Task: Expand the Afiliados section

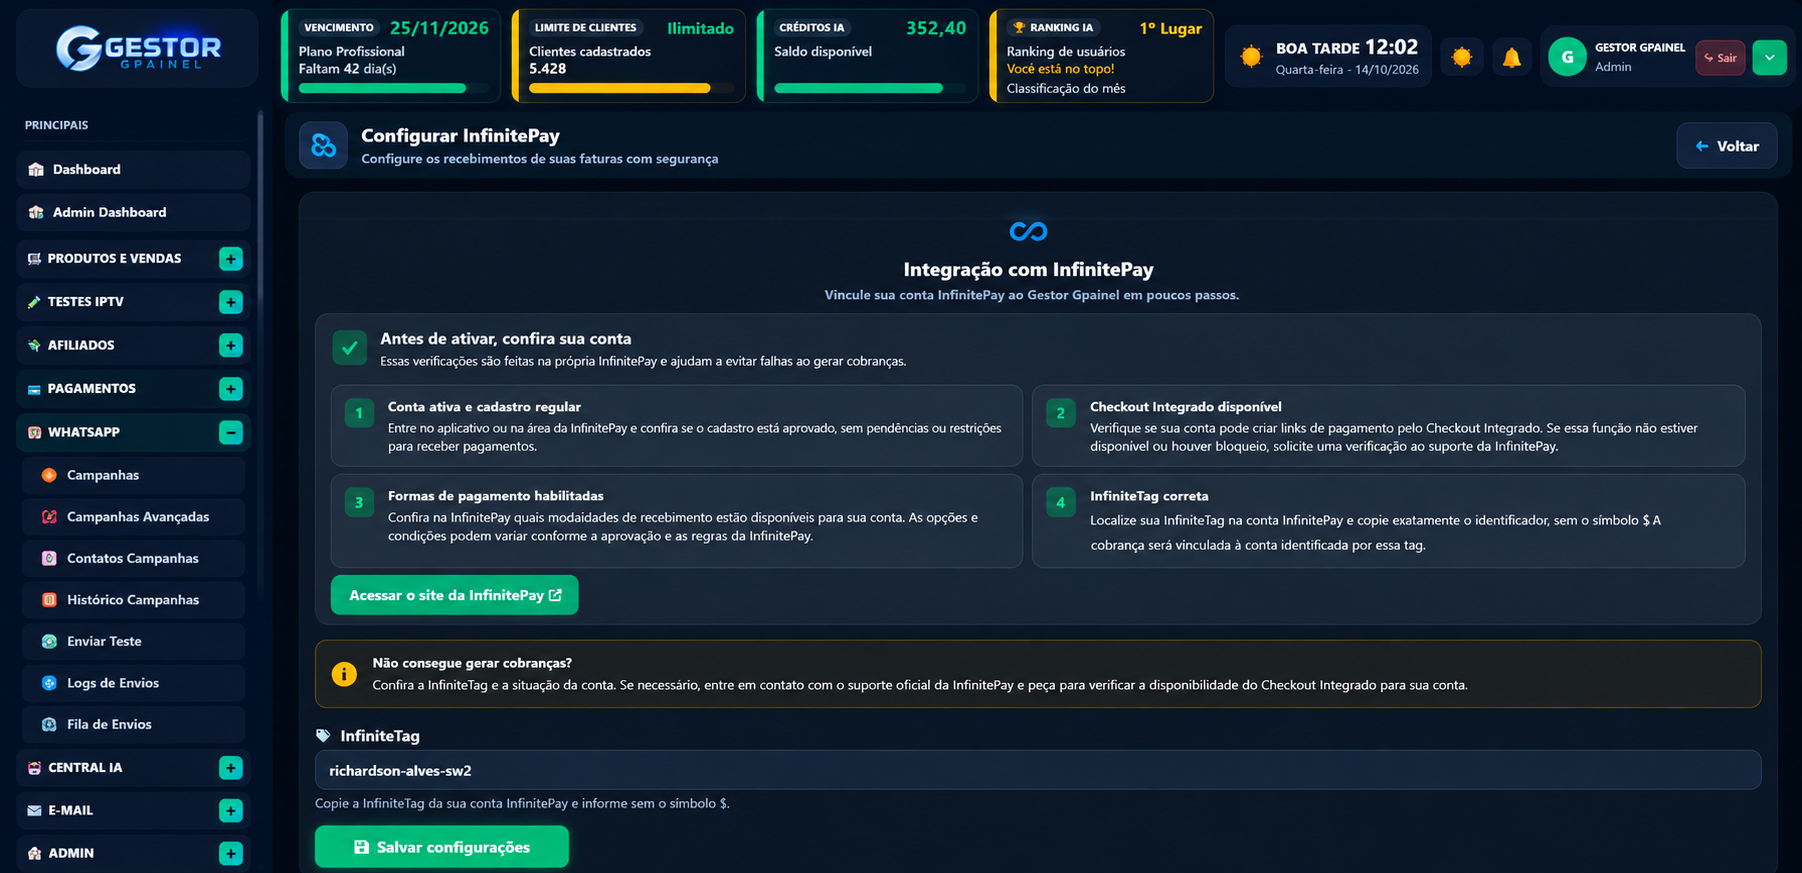Action: (x=231, y=345)
